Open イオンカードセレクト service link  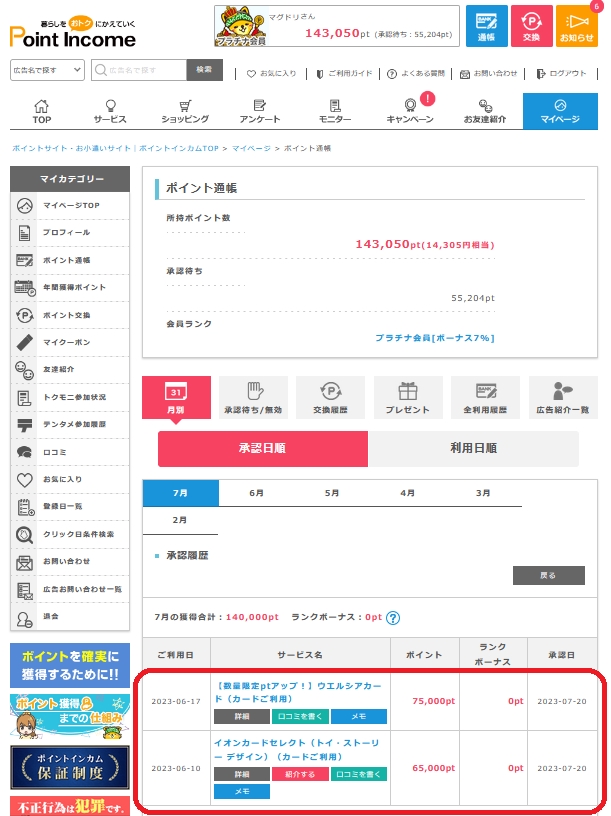tap(297, 749)
